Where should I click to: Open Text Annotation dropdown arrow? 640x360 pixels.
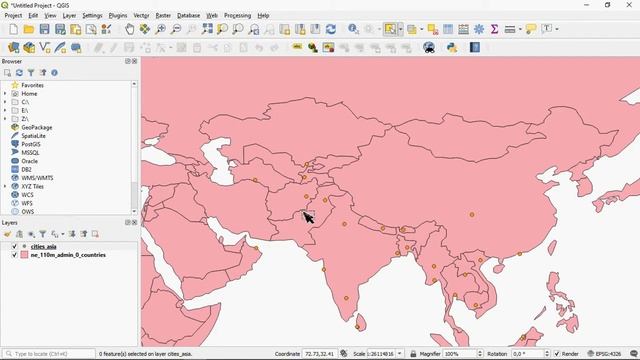point(557,29)
